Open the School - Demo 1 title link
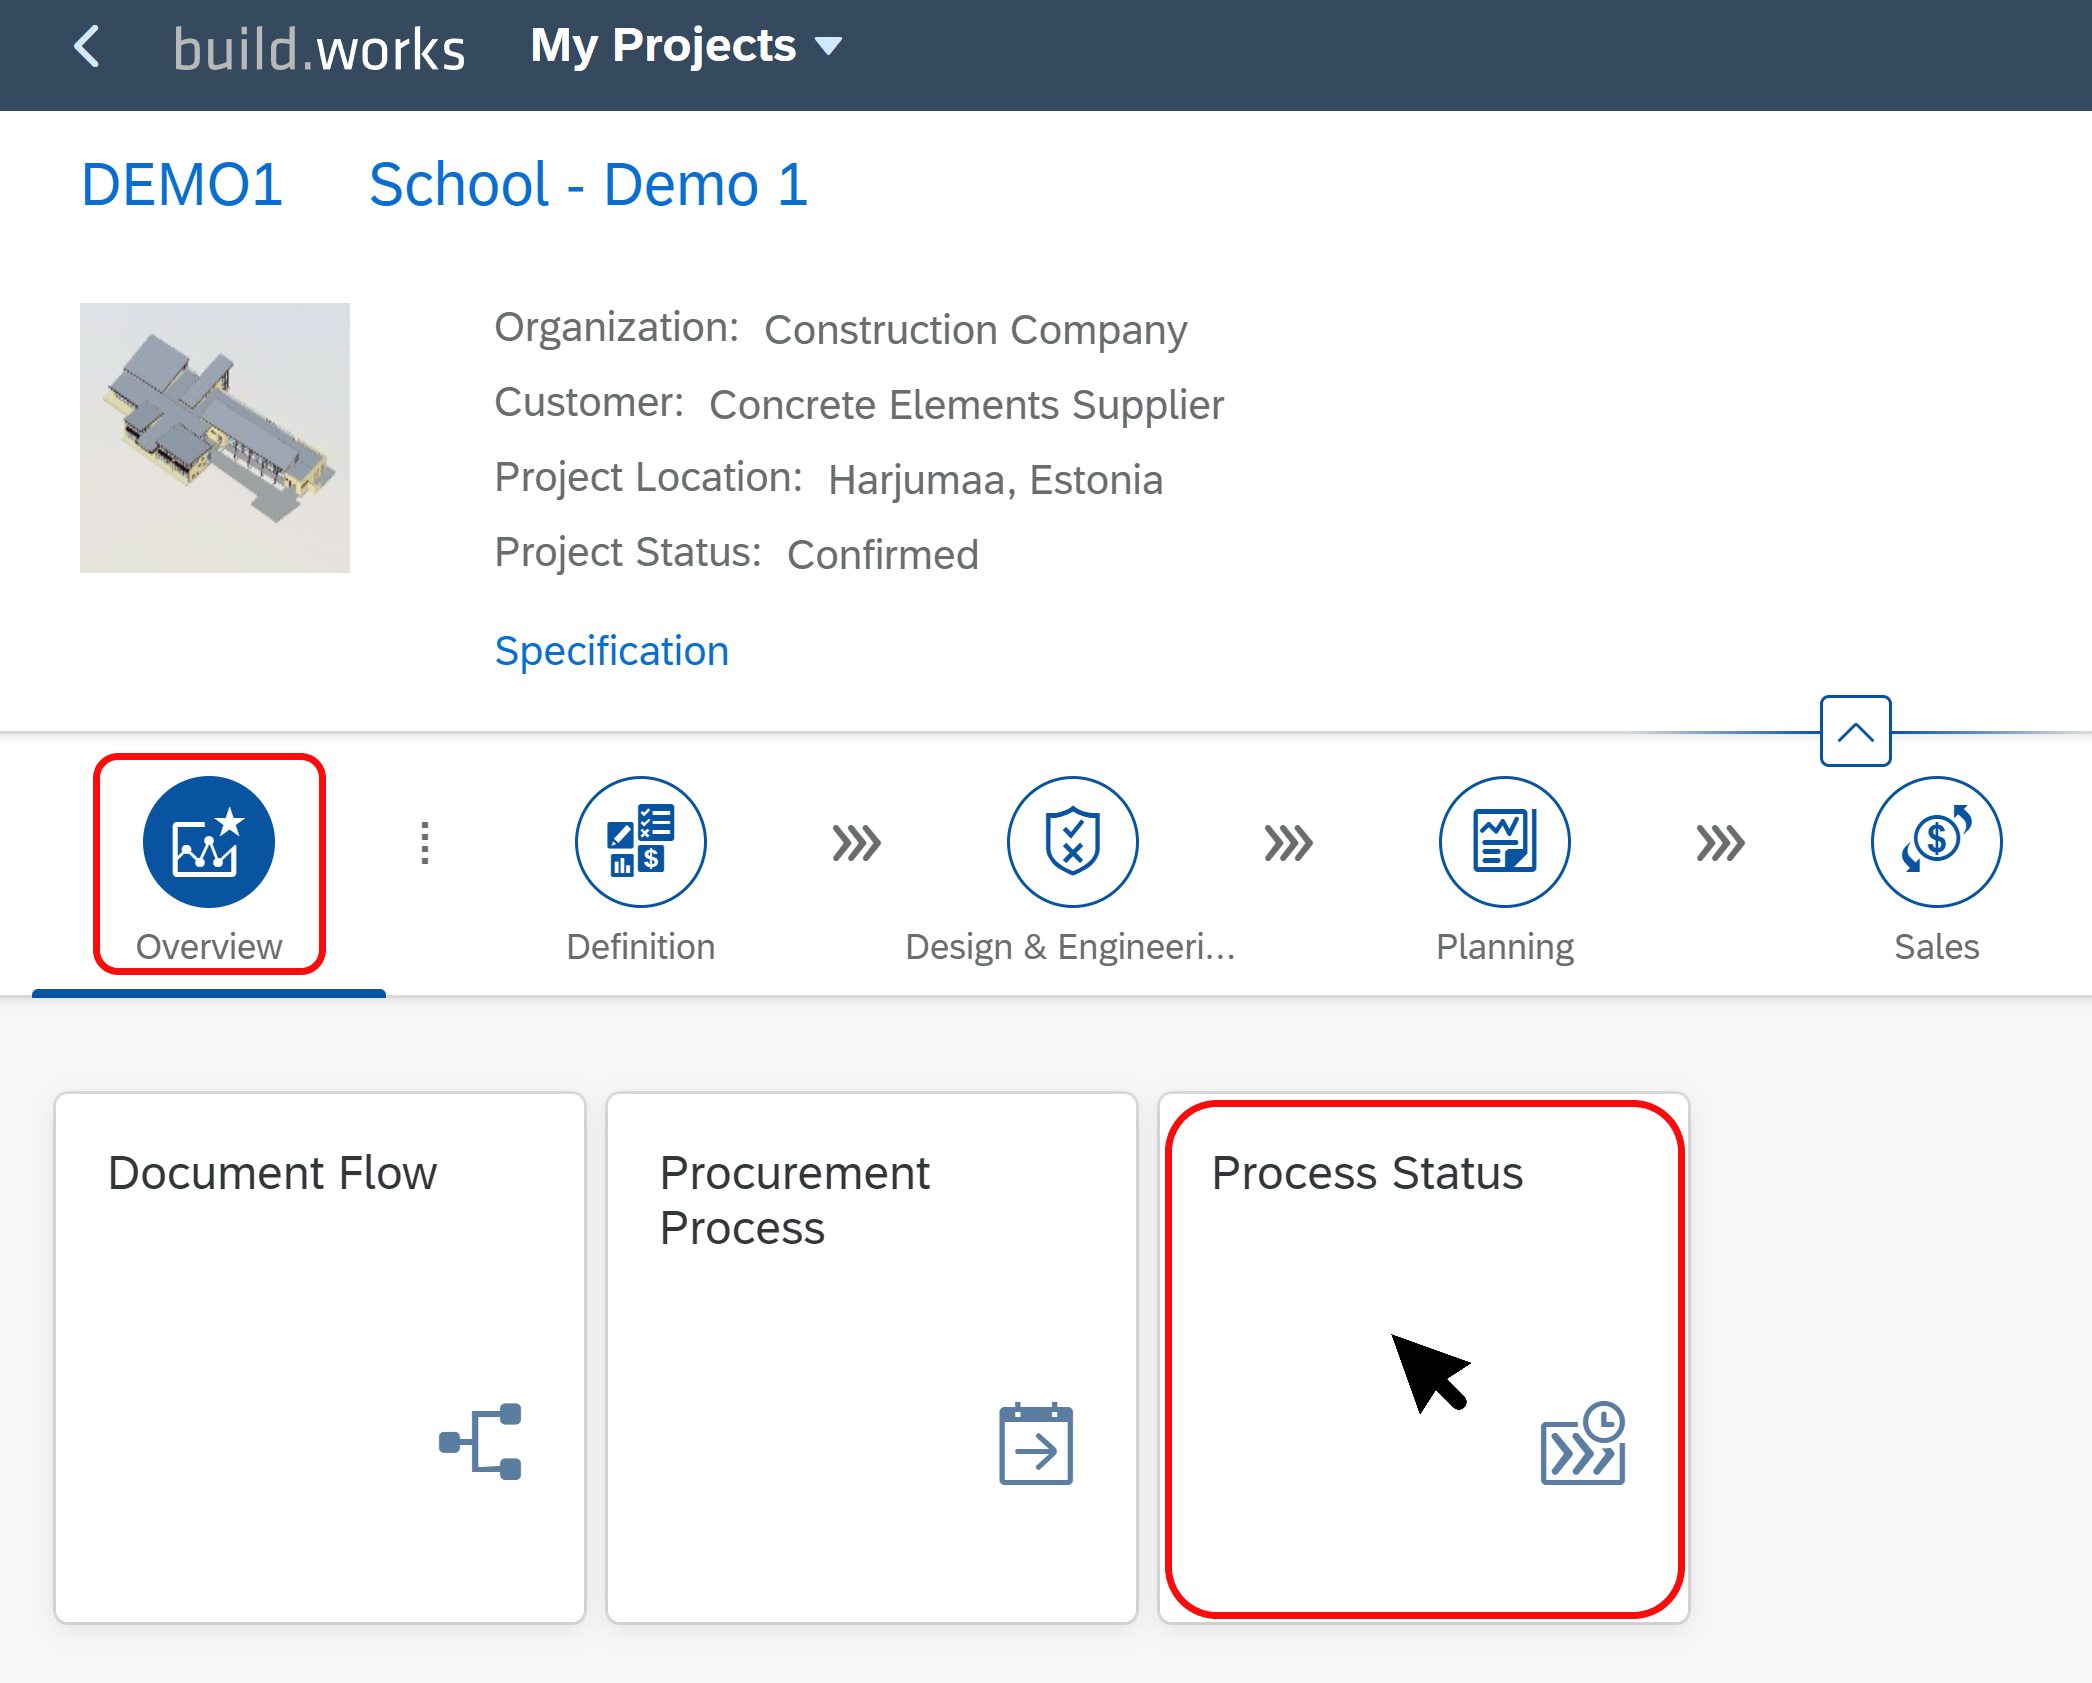Screen dimensions: 2092x1683 point(588,185)
